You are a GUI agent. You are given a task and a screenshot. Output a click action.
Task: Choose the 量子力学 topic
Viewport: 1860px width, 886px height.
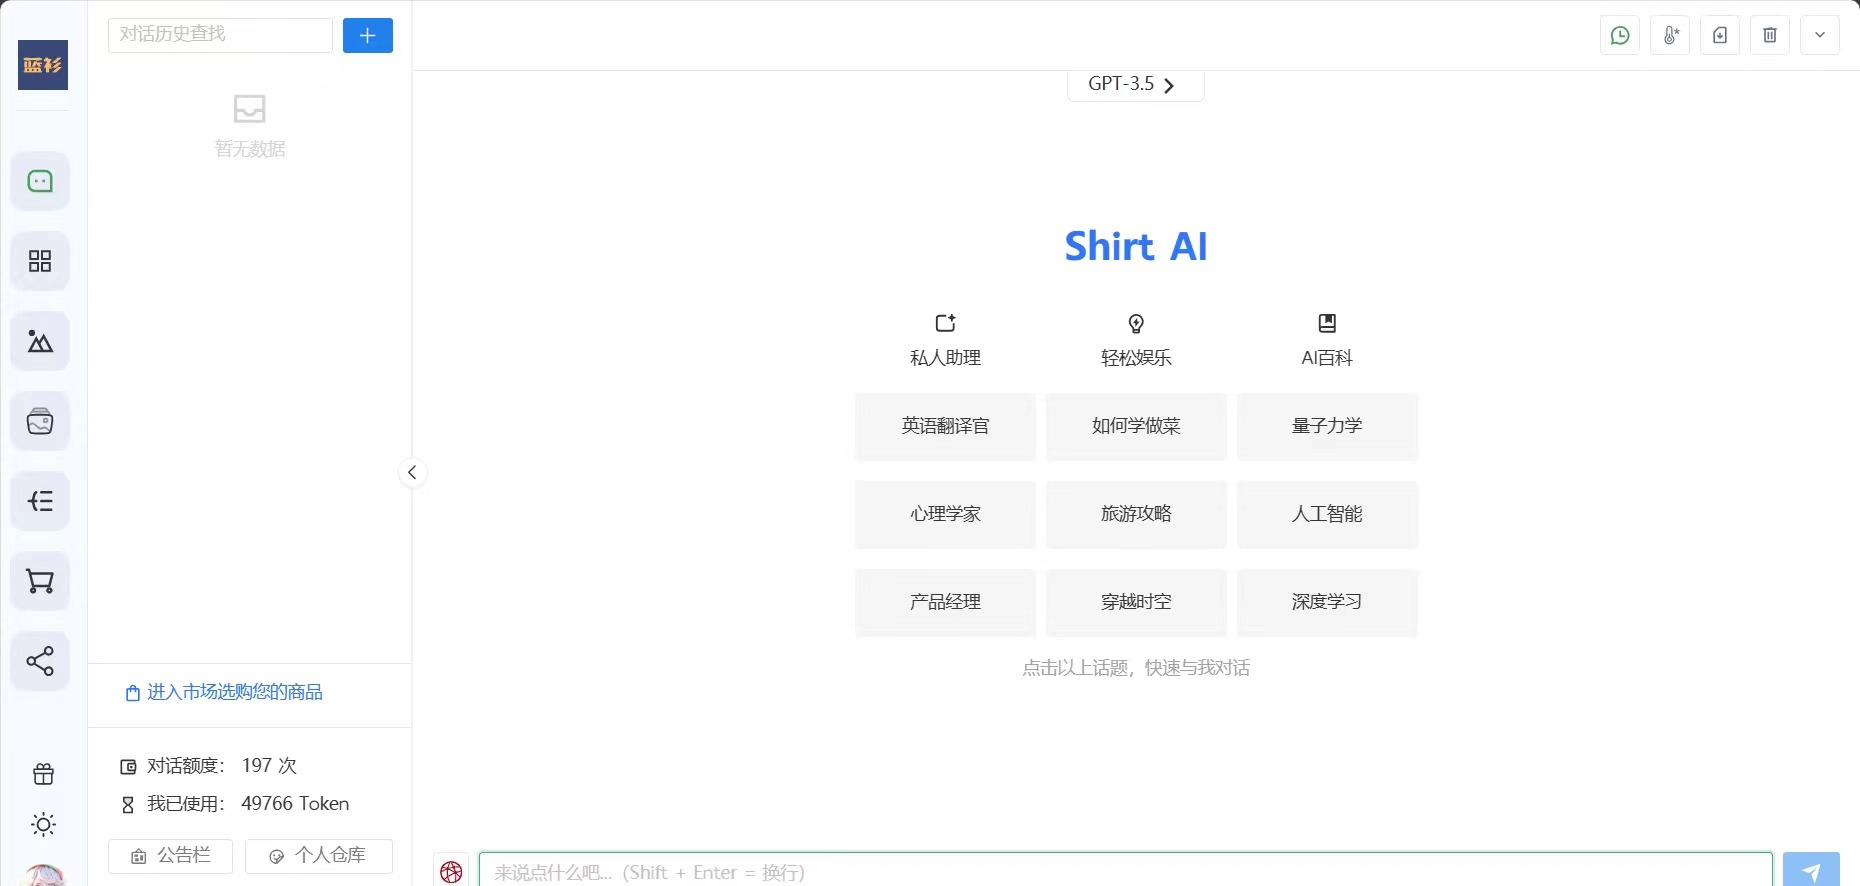pyautogui.click(x=1327, y=426)
